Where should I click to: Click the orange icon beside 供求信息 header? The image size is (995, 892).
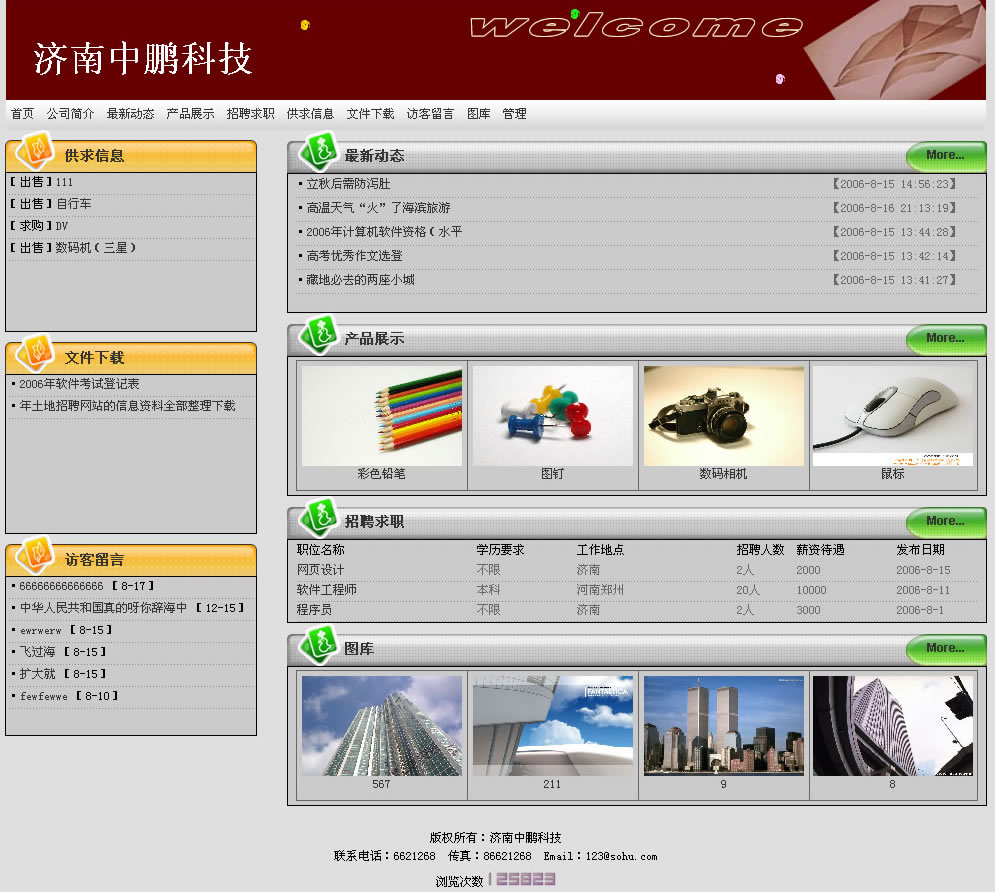point(37,151)
